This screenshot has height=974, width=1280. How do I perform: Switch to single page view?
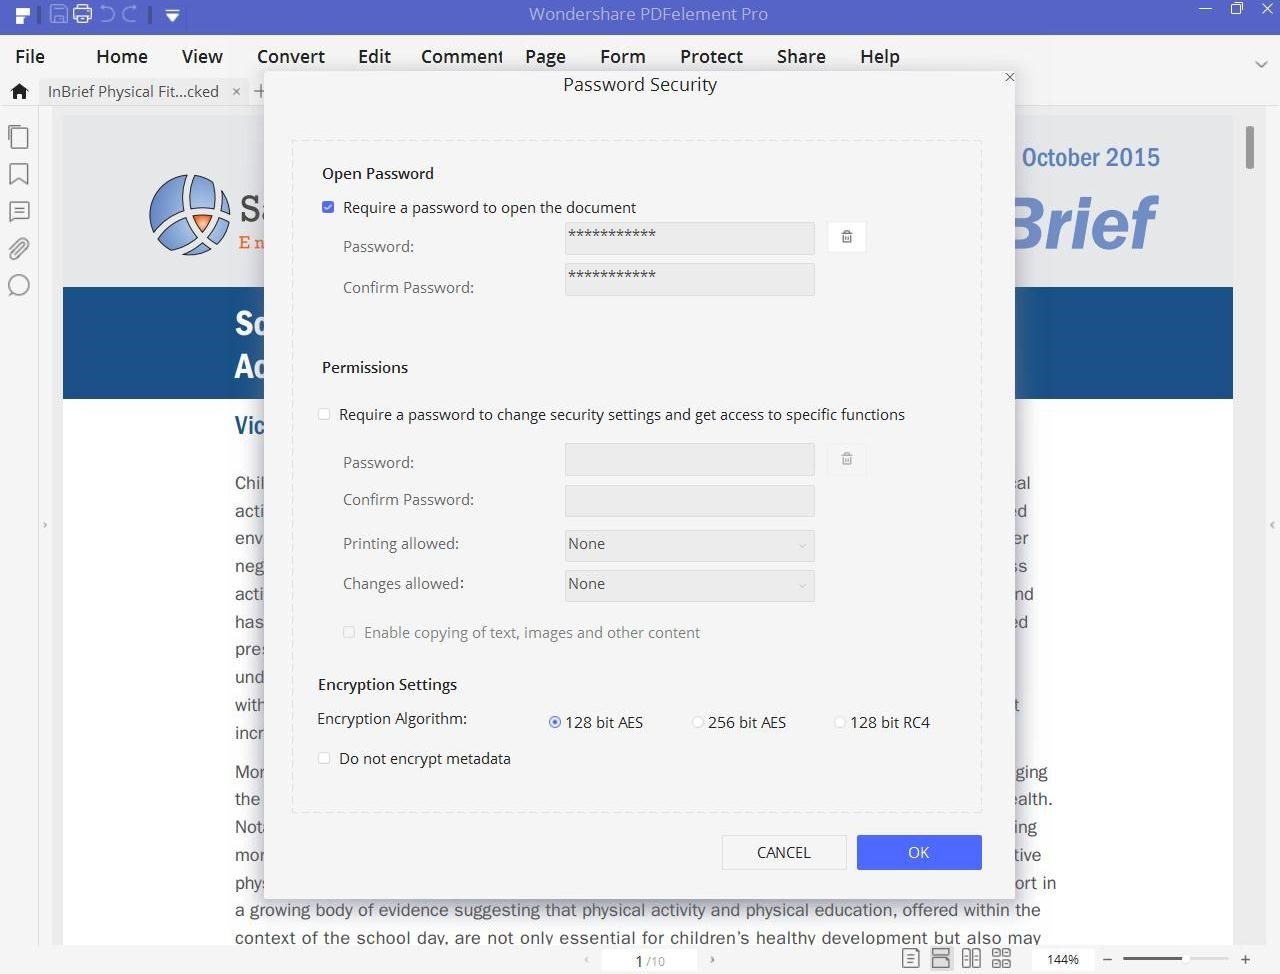tap(910, 959)
